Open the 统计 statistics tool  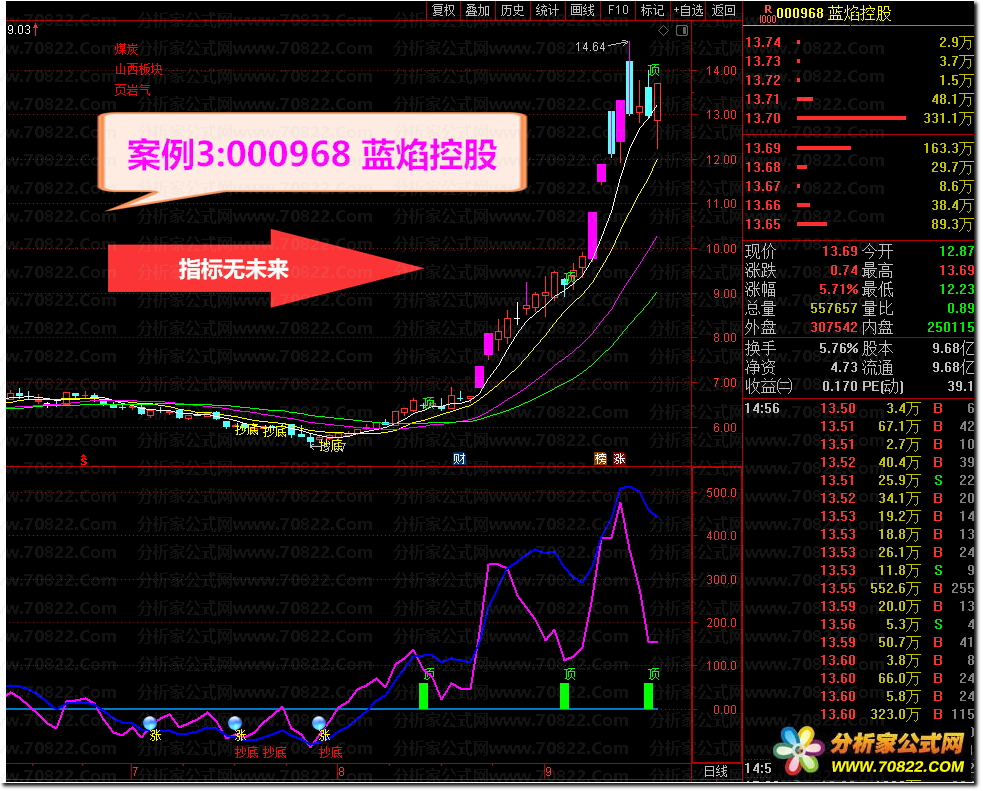(x=547, y=10)
